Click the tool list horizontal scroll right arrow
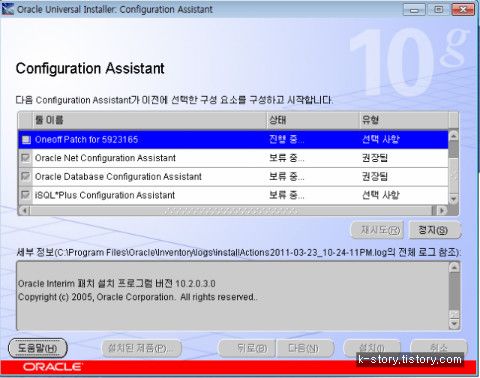This screenshot has height=378, width=480. click(442, 211)
